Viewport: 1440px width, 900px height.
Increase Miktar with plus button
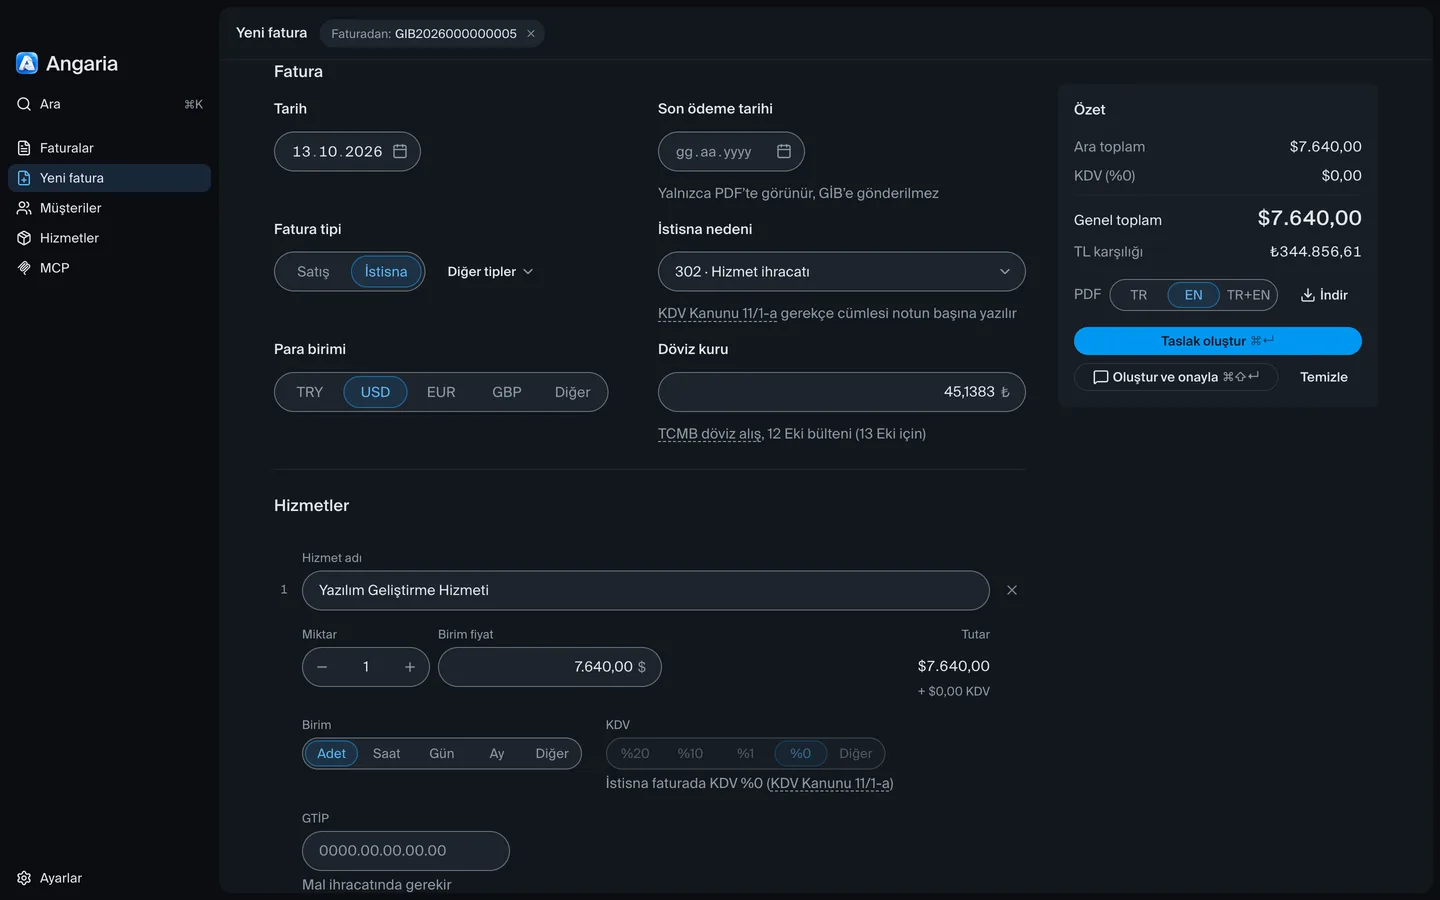coord(410,667)
